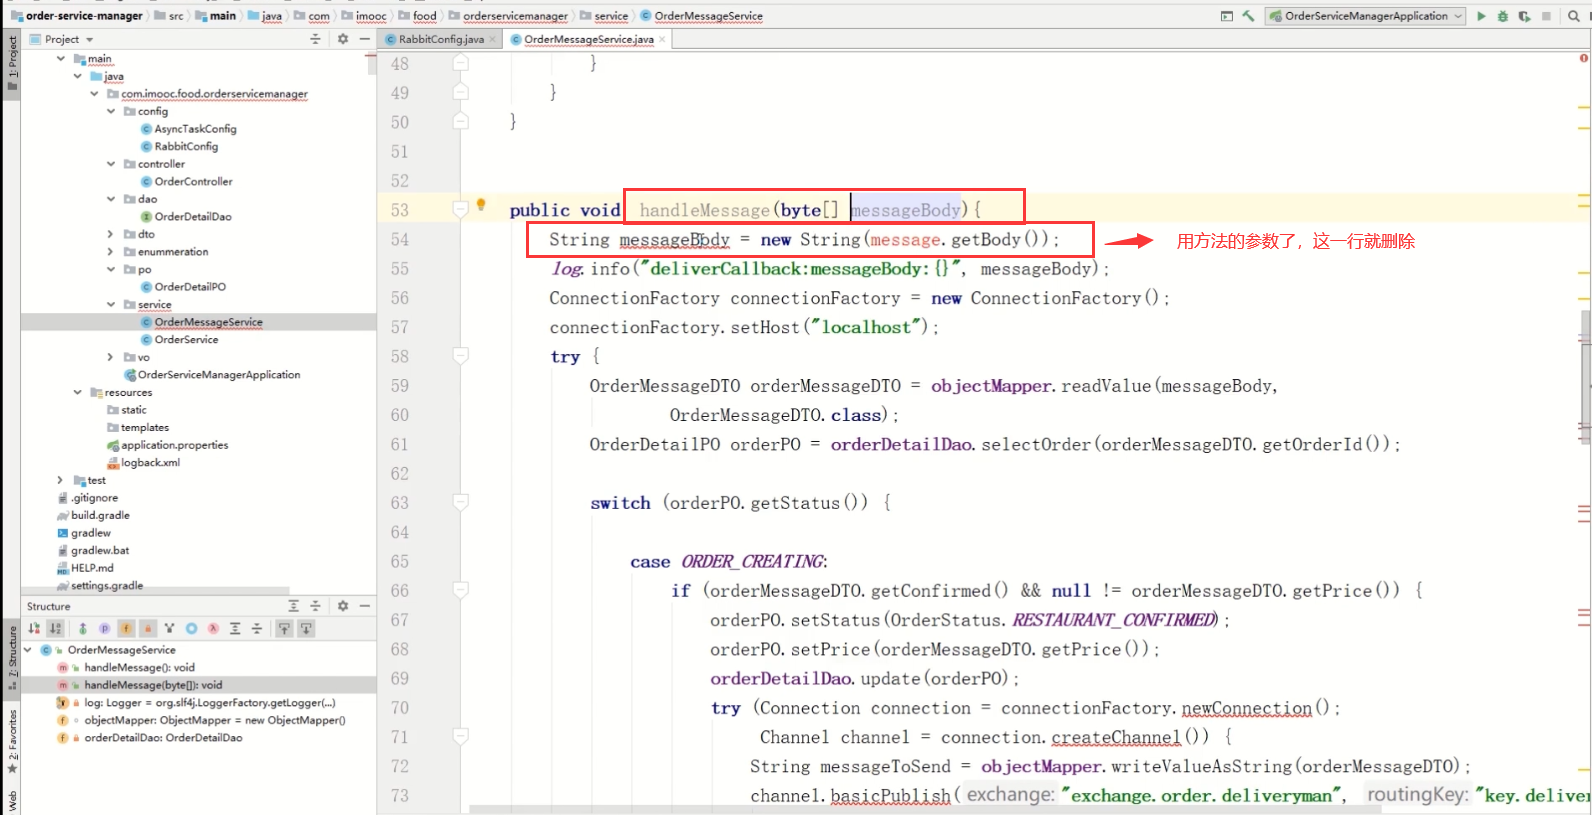The image size is (1592, 815).
Task: Click collapse all icon in Structure toolbar row
Action: coord(257,628)
